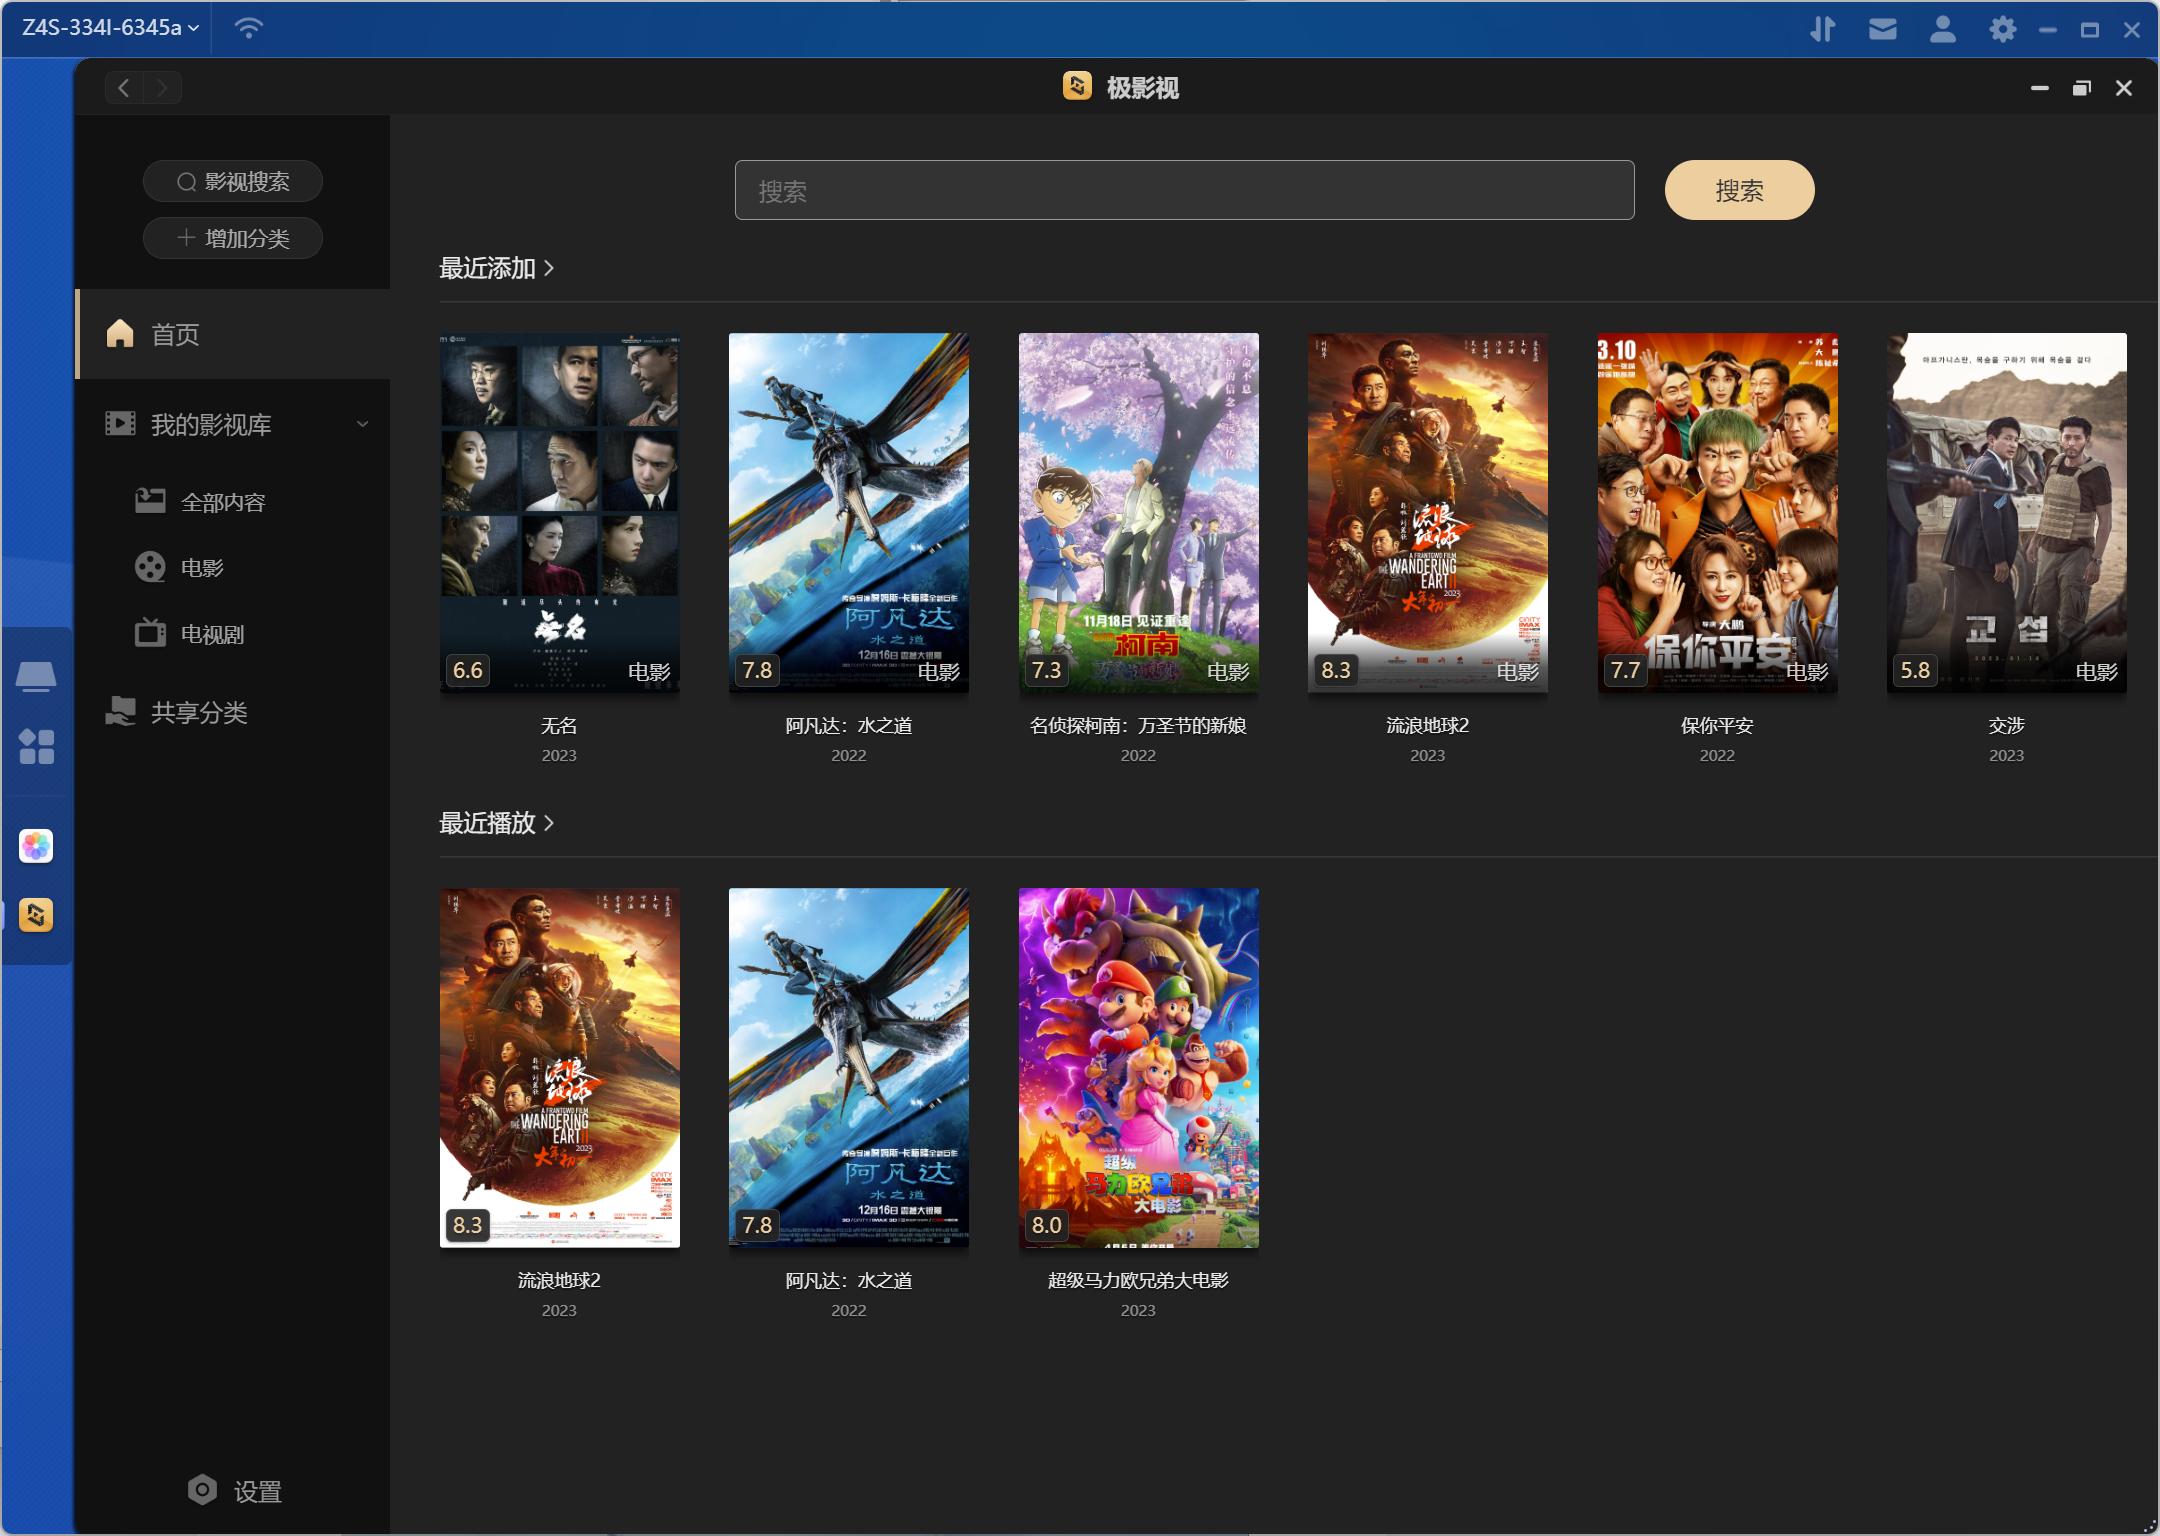Click the laptop device icon in dock

36,677
